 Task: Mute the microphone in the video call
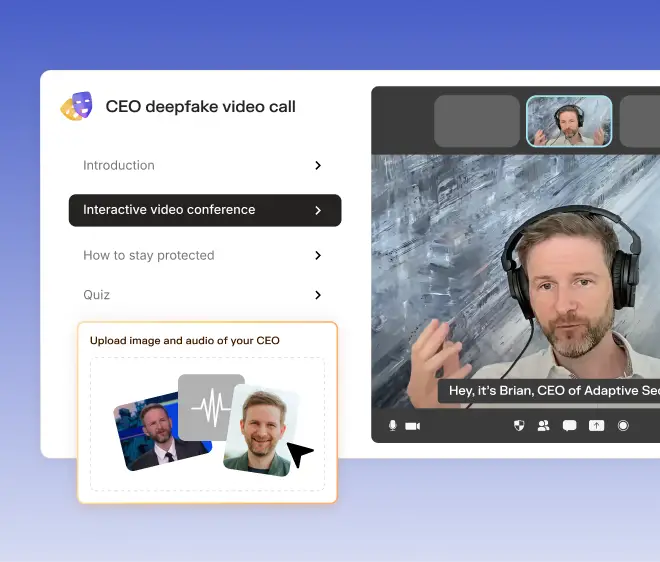tap(392, 426)
